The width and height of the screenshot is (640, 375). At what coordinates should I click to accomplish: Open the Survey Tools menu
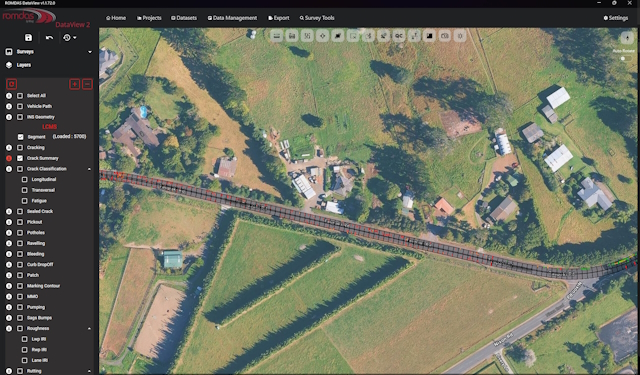tap(317, 18)
